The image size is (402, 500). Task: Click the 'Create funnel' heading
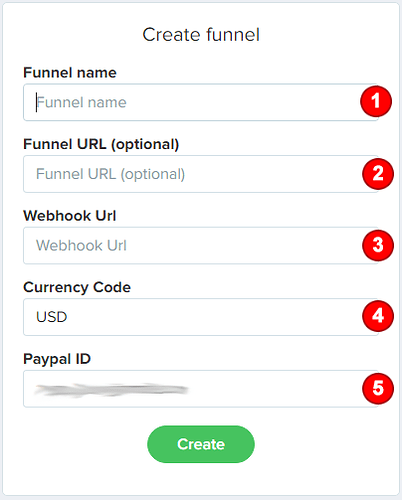pyautogui.click(x=201, y=35)
